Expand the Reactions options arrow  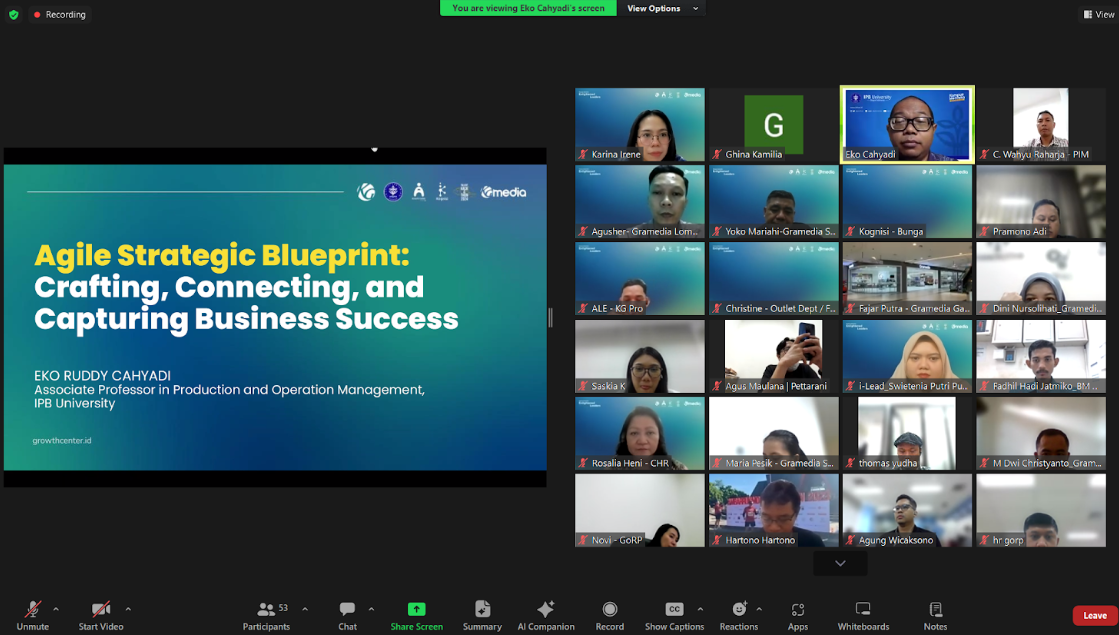point(759,609)
